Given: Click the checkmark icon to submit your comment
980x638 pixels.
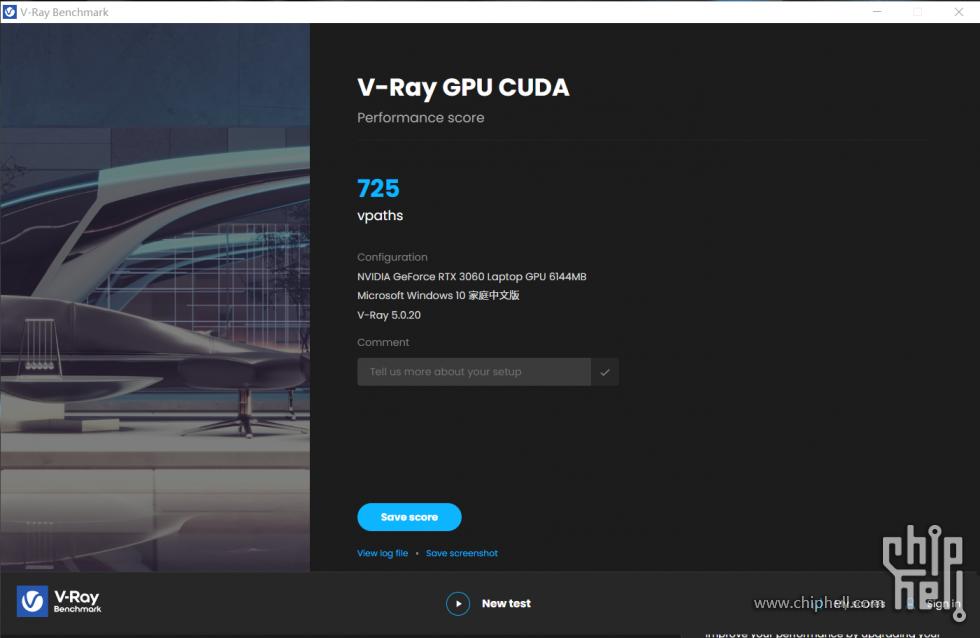Looking at the screenshot, I should click(x=606, y=371).
